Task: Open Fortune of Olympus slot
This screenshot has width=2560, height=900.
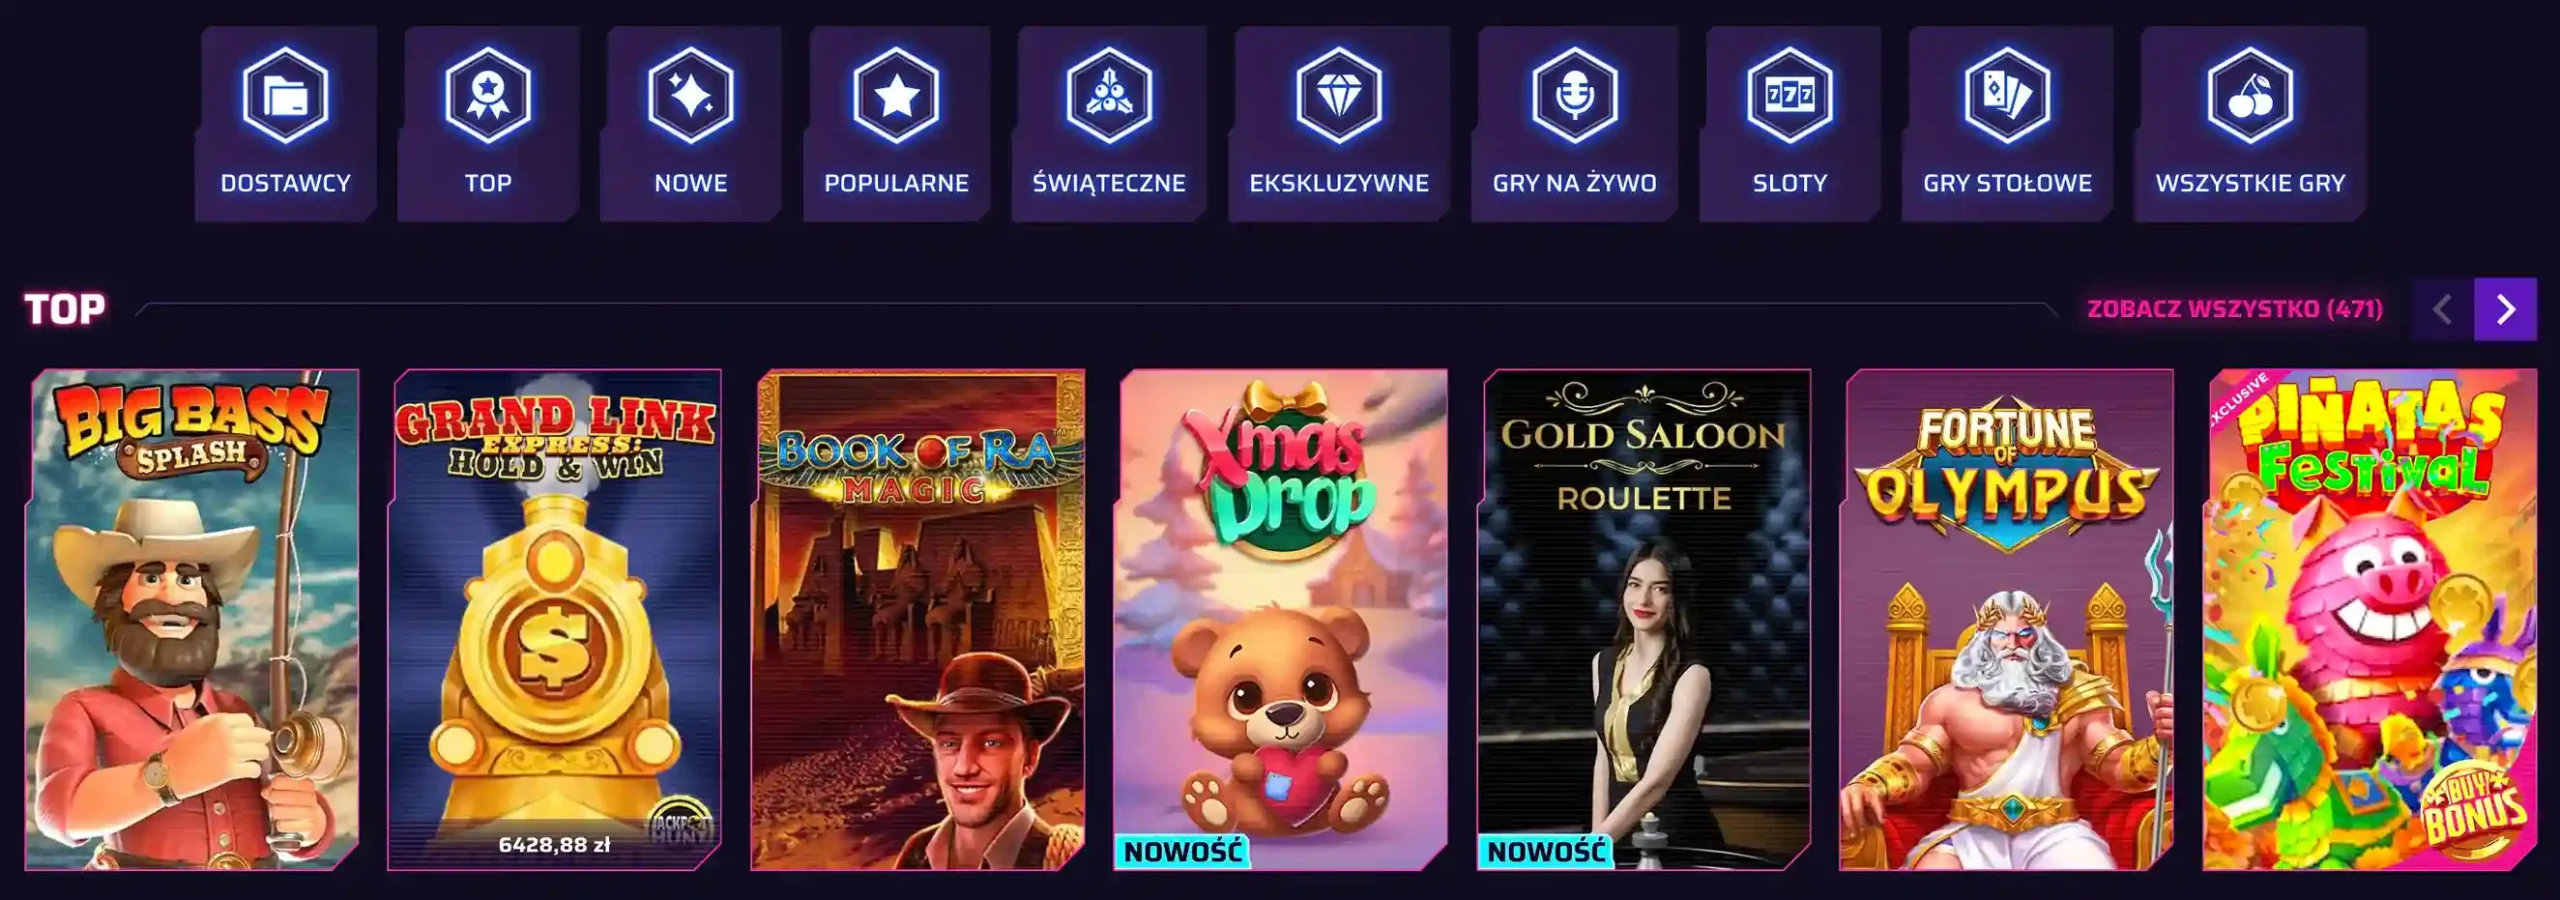Action: pyautogui.click(x=2007, y=620)
